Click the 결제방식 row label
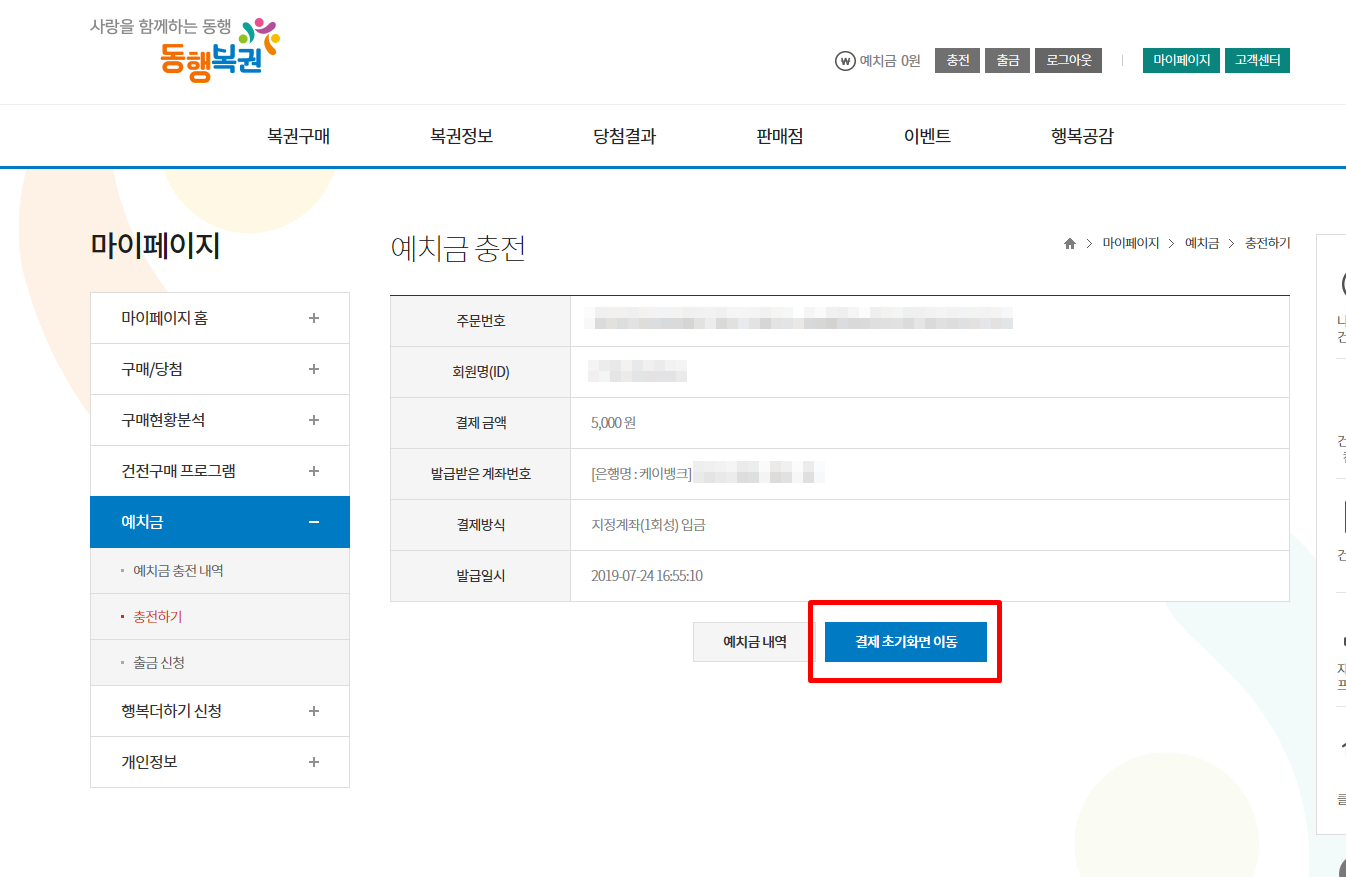The image size is (1346, 877). [x=480, y=525]
